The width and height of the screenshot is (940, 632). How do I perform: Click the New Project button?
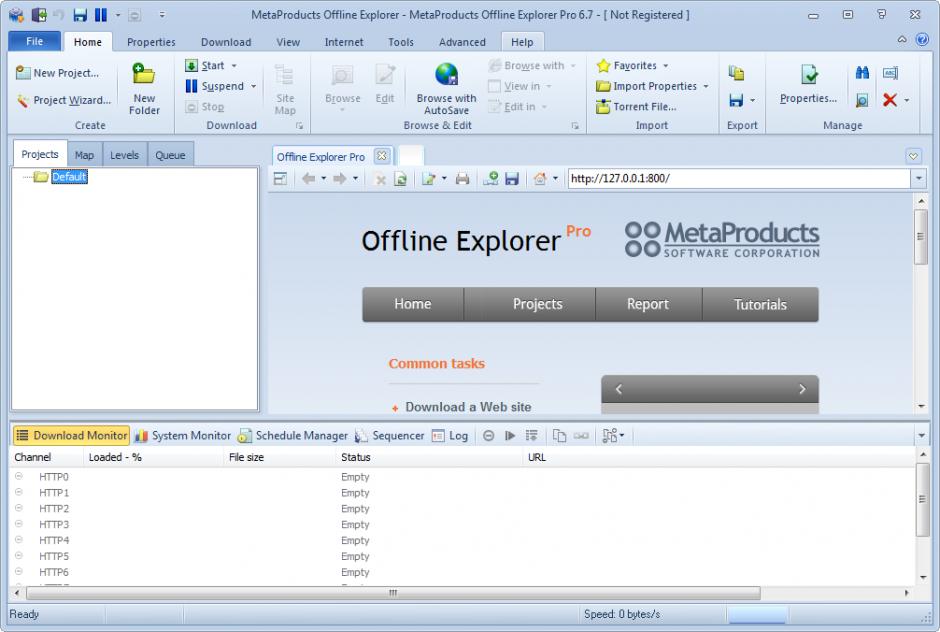coord(57,73)
